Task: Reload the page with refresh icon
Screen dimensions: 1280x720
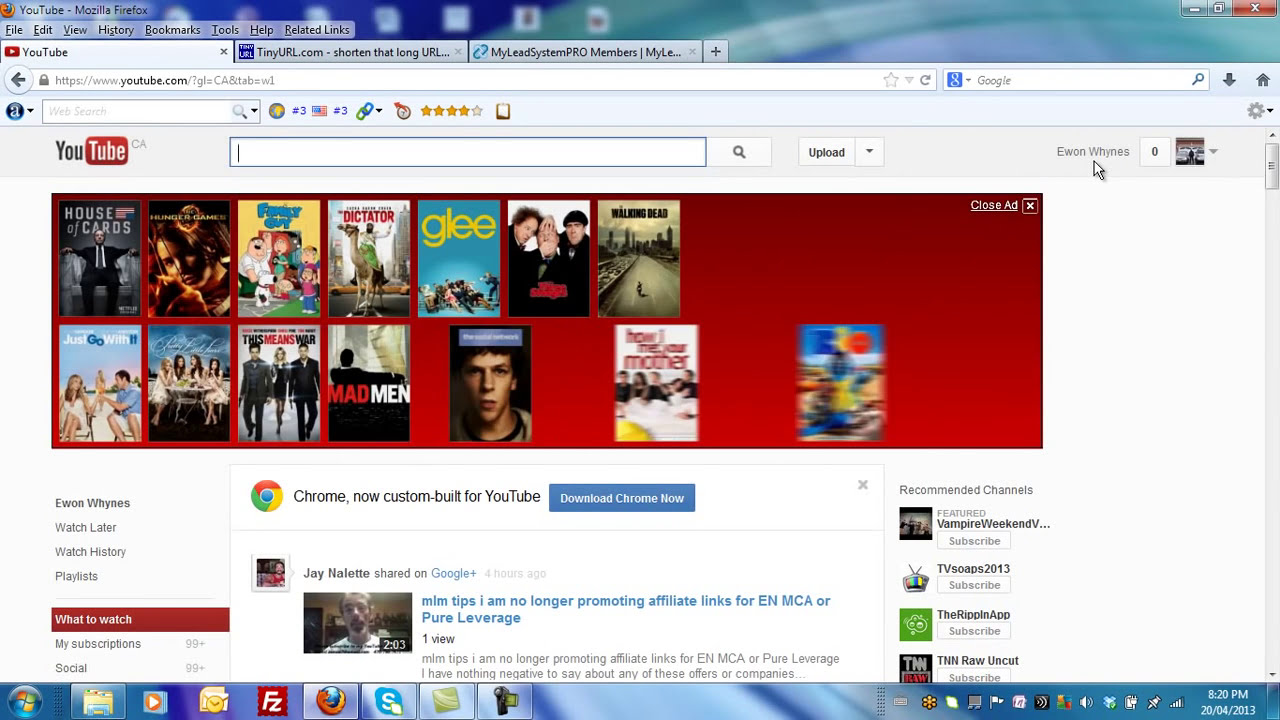Action: 925,80
